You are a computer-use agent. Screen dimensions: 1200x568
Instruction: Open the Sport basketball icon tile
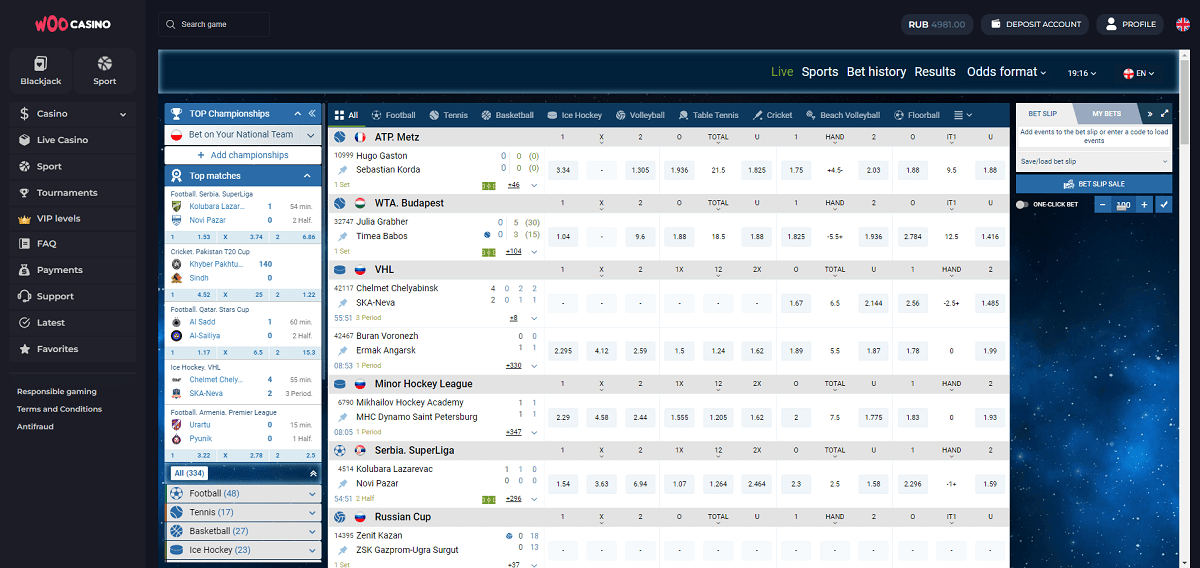click(105, 70)
